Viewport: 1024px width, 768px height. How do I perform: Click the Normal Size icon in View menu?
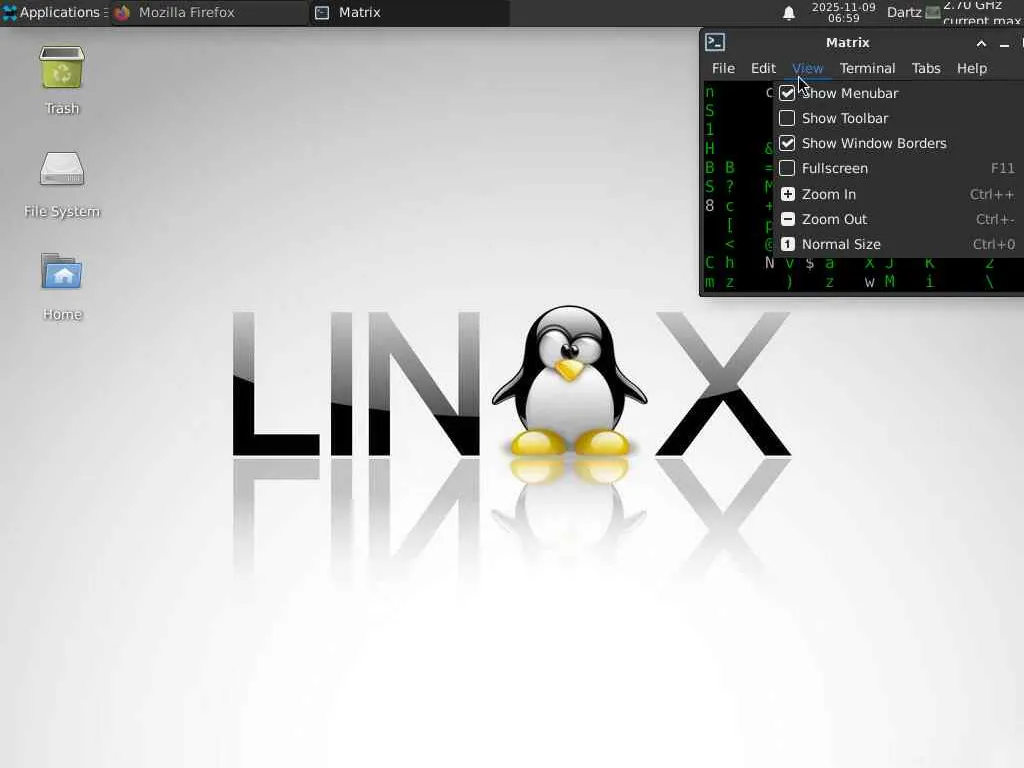788,244
